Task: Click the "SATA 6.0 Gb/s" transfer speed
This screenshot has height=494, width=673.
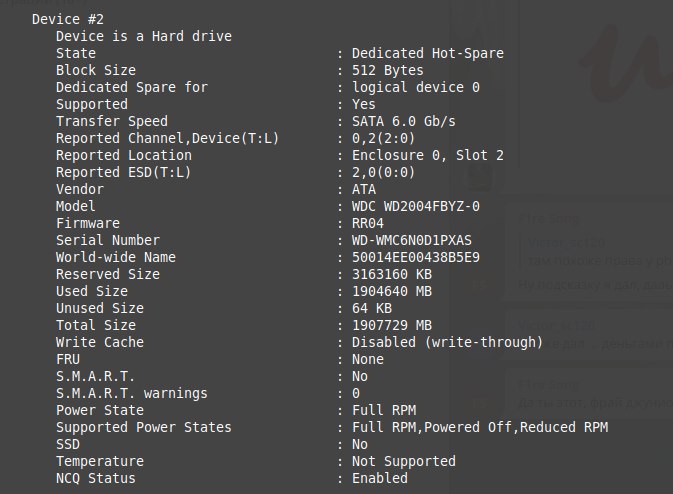Action: pyautogui.click(x=404, y=121)
